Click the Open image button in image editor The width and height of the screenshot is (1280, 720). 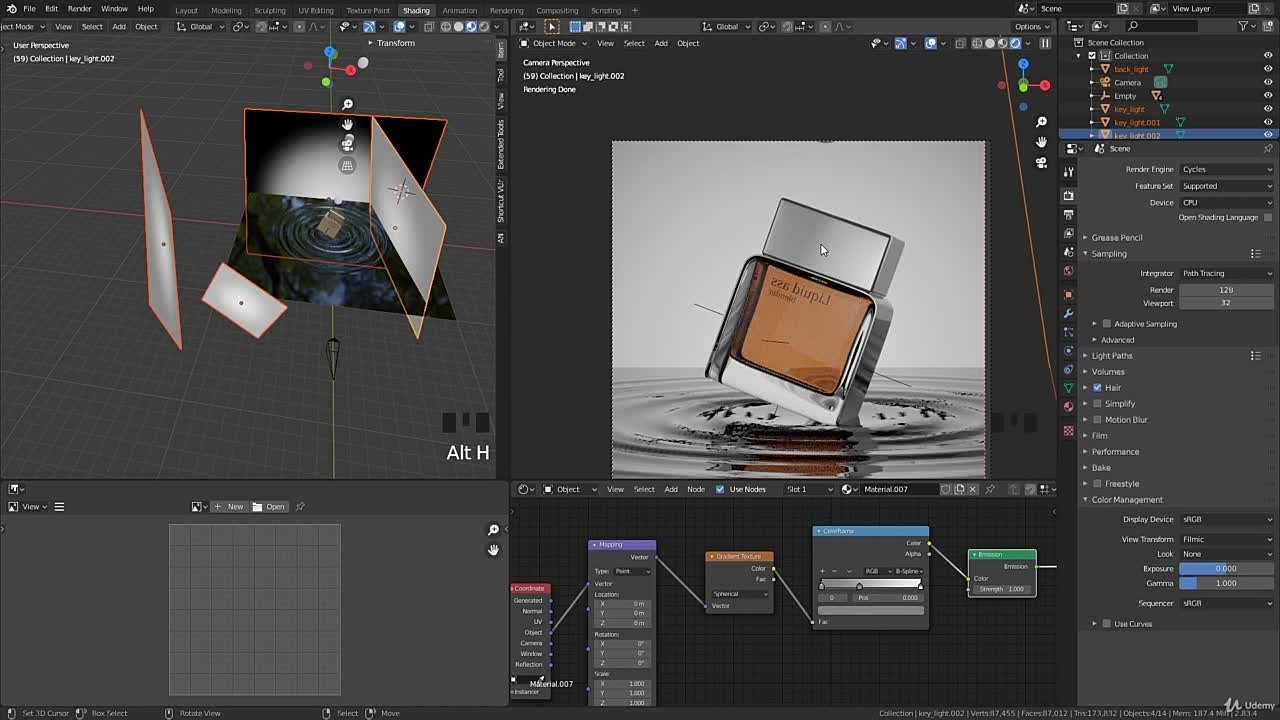(x=269, y=506)
